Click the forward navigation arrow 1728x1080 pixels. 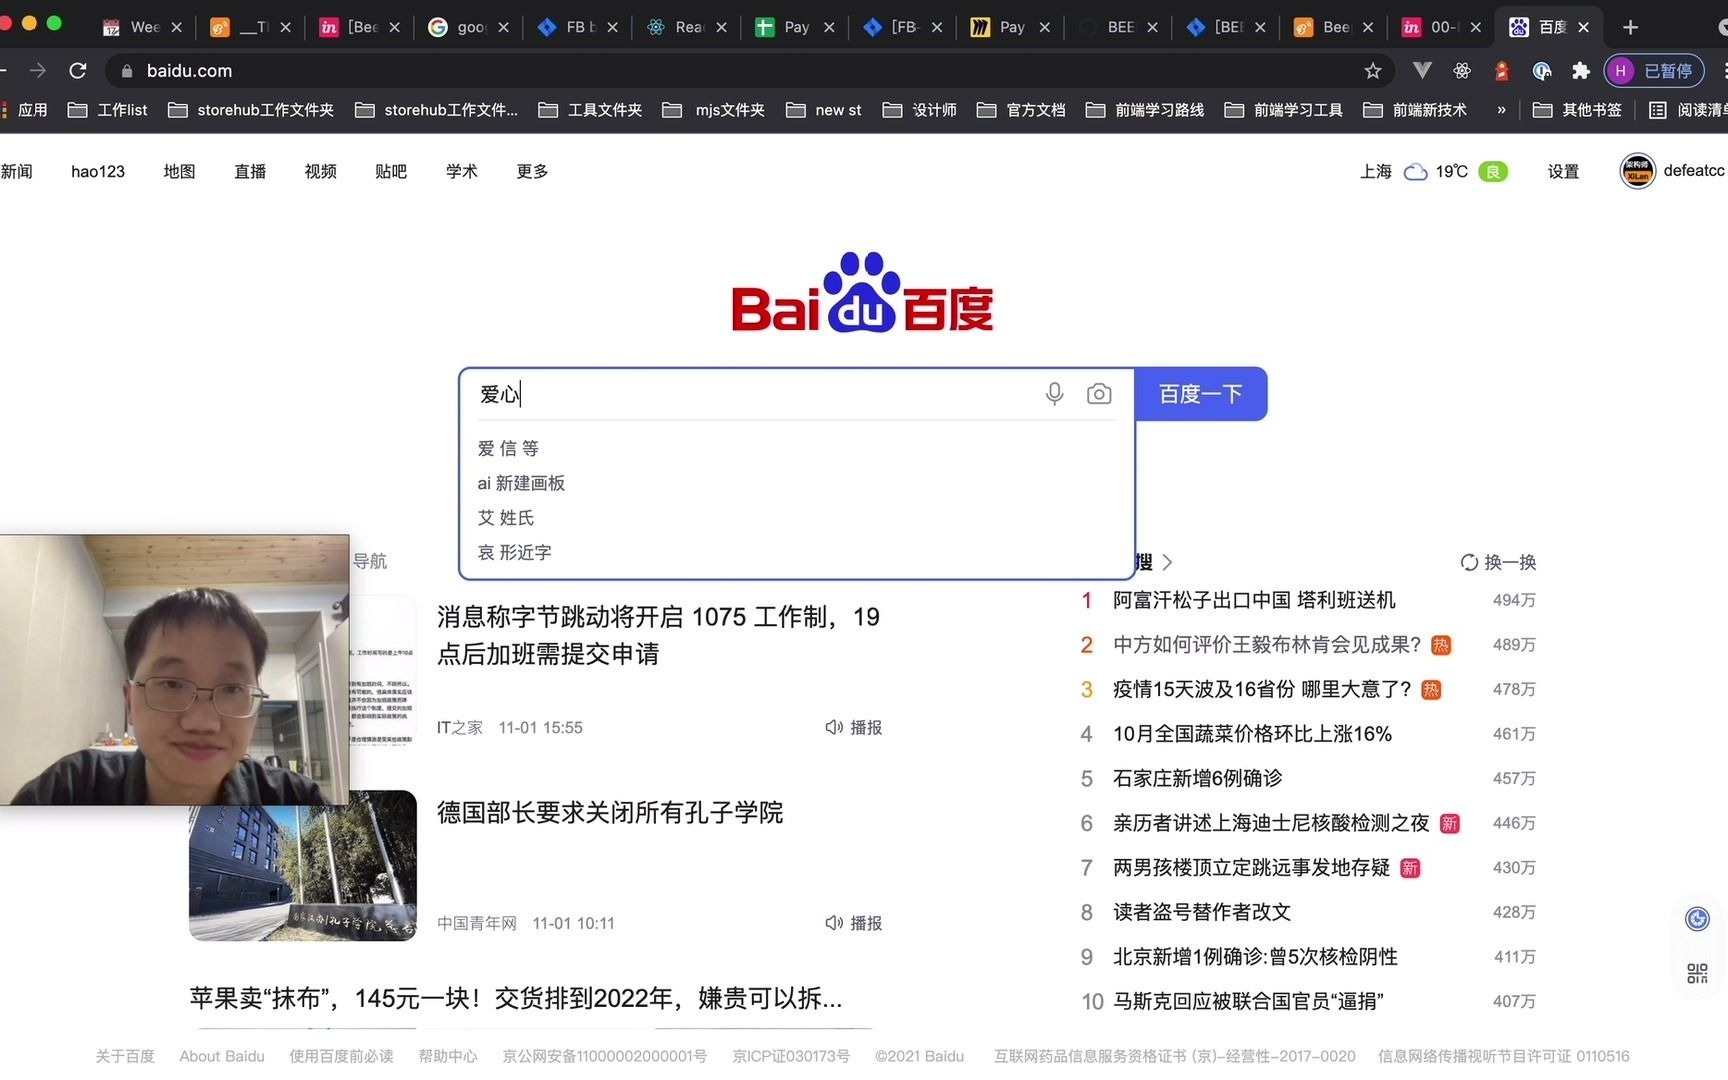[x=38, y=71]
